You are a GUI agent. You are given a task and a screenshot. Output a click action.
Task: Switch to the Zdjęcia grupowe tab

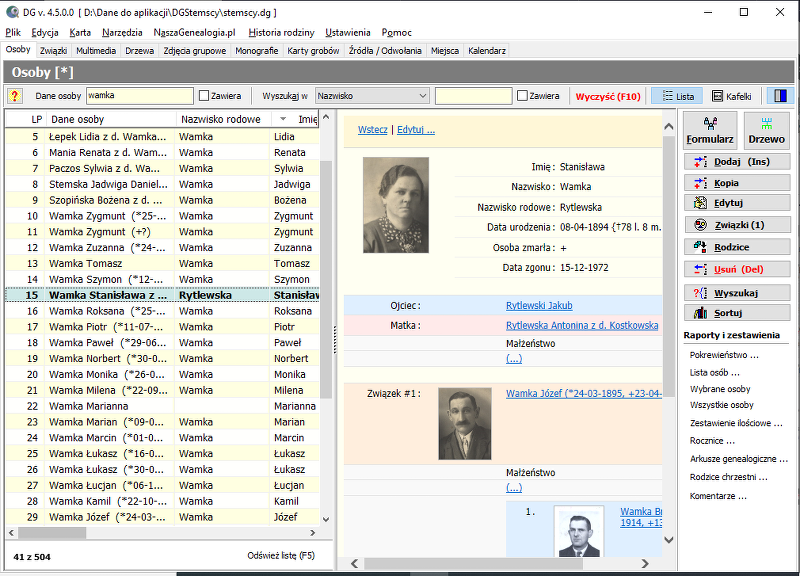[195, 51]
